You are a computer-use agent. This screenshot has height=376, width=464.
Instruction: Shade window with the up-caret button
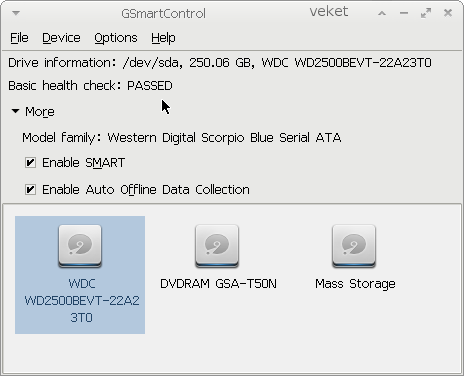point(382,13)
